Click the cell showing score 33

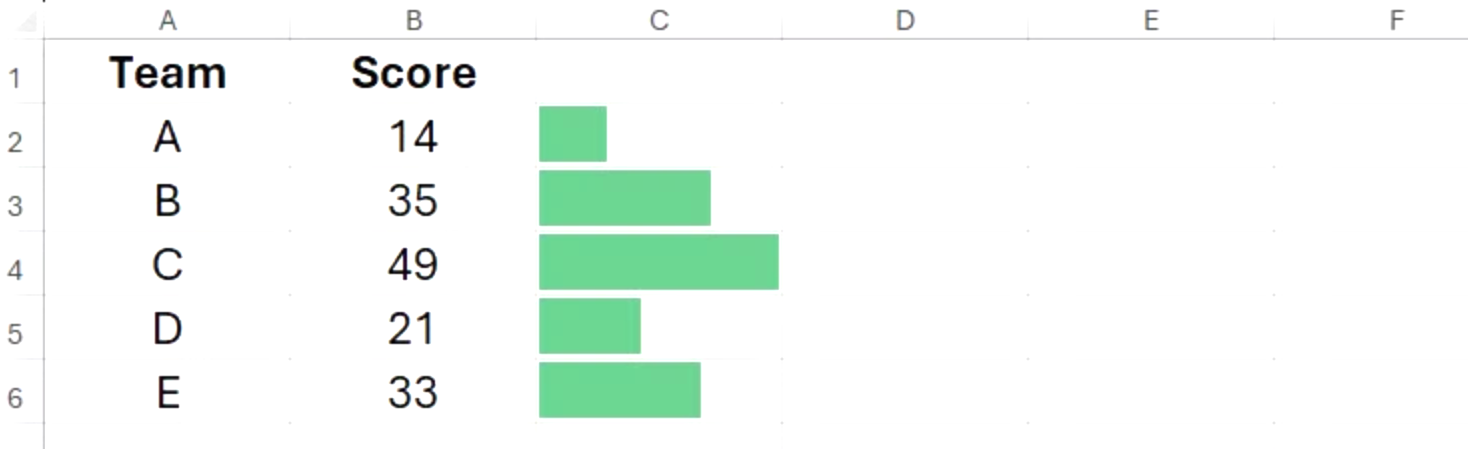pos(413,392)
